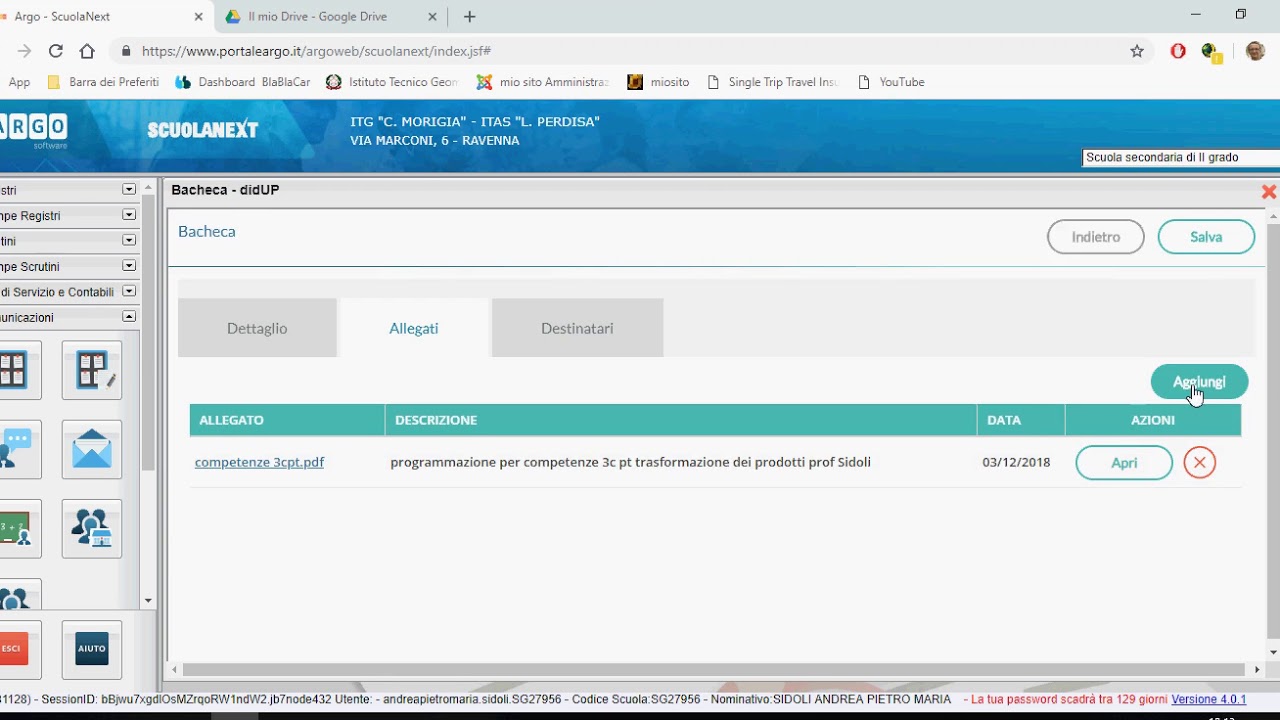Viewport: 1280px width, 720px height.
Task: Click the Opera red extension icon
Action: click(1178, 51)
